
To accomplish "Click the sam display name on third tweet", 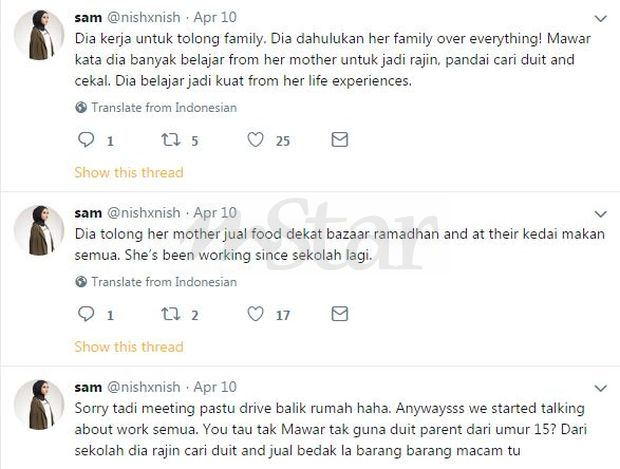I will tap(87, 386).
